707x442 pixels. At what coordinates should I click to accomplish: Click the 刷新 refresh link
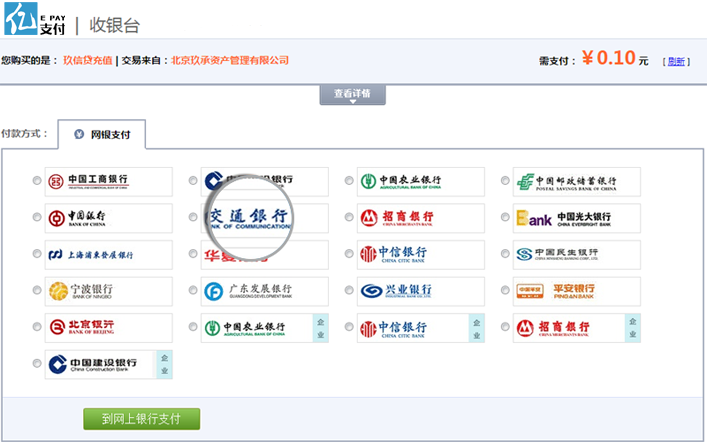676,61
